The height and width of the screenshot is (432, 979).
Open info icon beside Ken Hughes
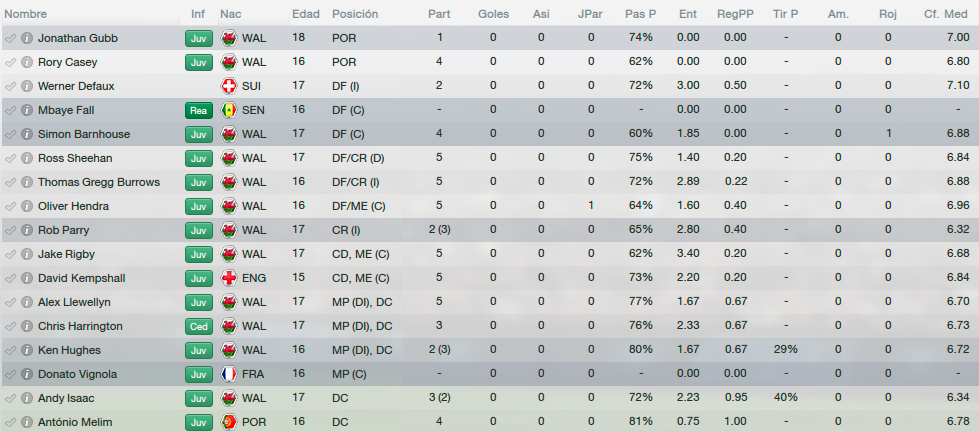point(26,350)
